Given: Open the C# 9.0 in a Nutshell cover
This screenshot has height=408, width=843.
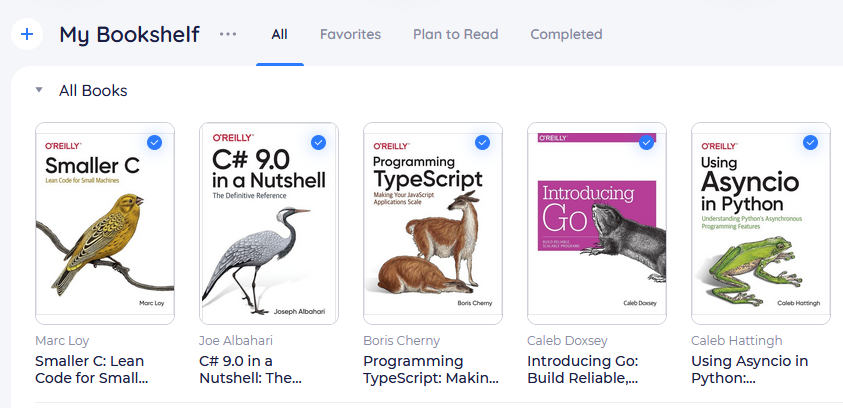Looking at the screenshot, I should pos(269,224).
